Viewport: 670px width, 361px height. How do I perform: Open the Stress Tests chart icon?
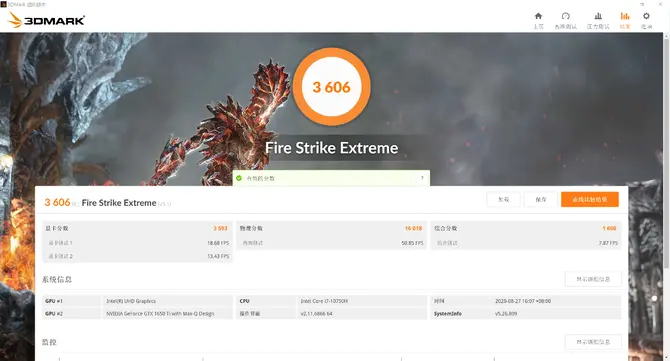pos(598,16)
